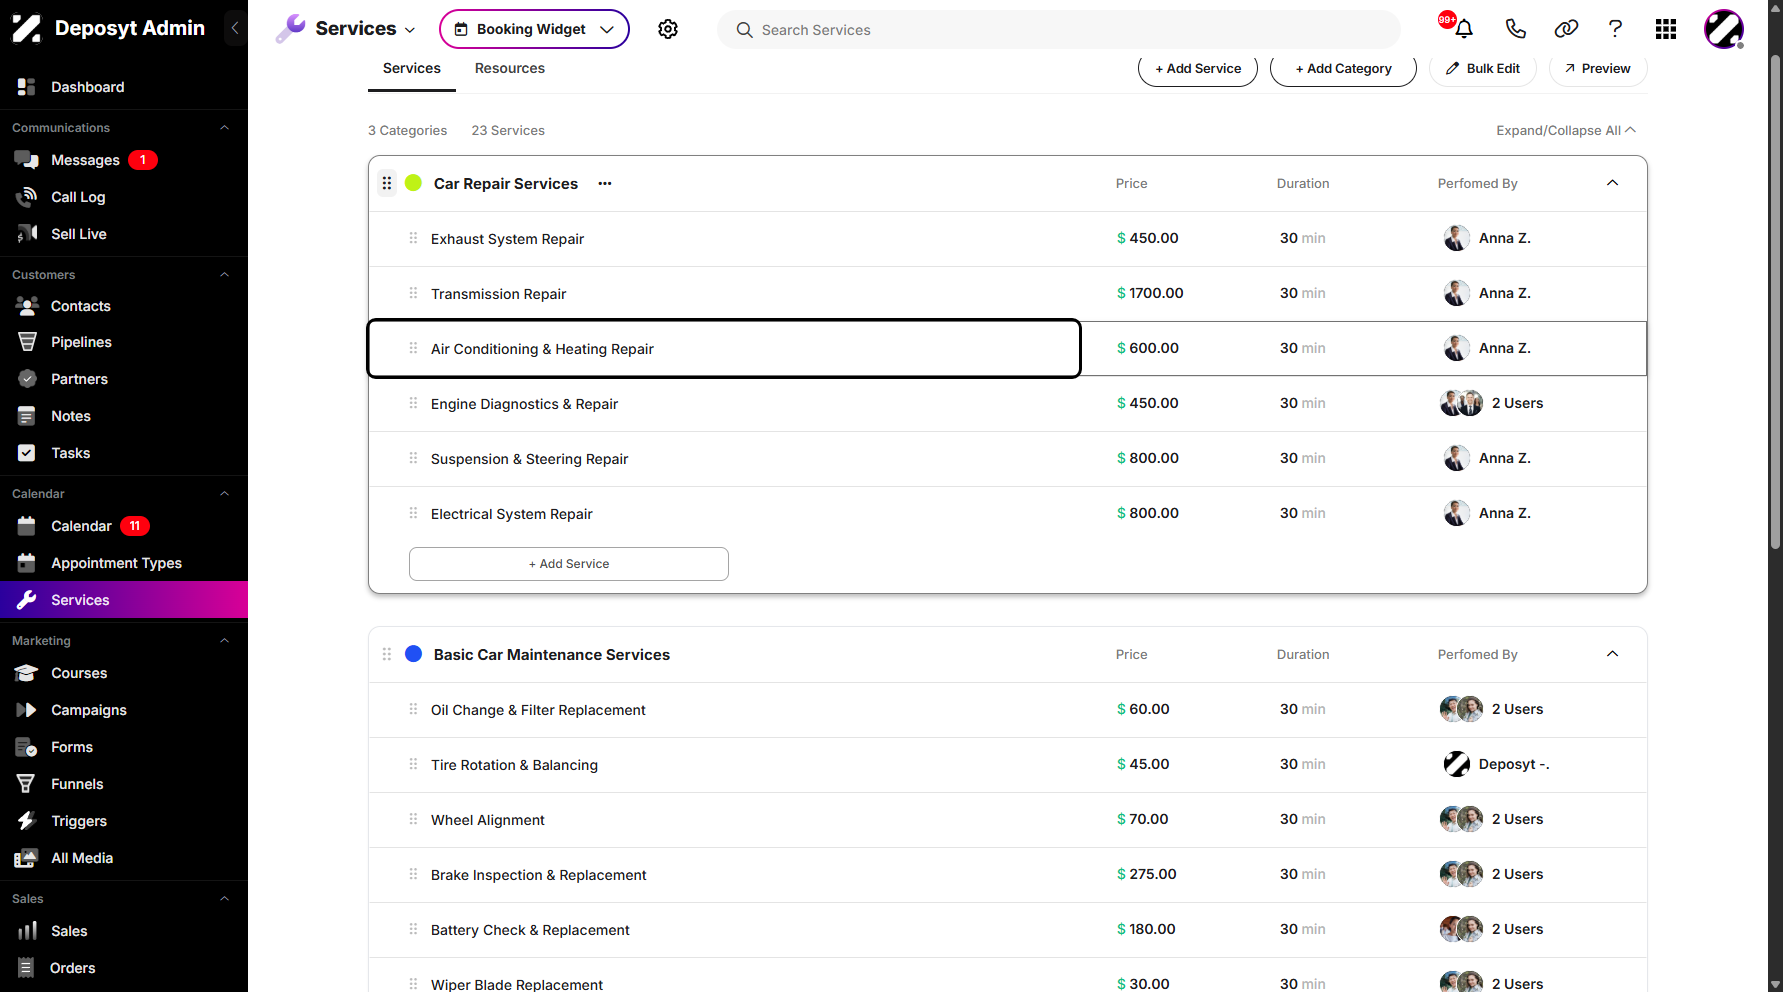Click the green Car Repair Services color dot
This screenshot has height=992, width=1783.
pos(413,183)
